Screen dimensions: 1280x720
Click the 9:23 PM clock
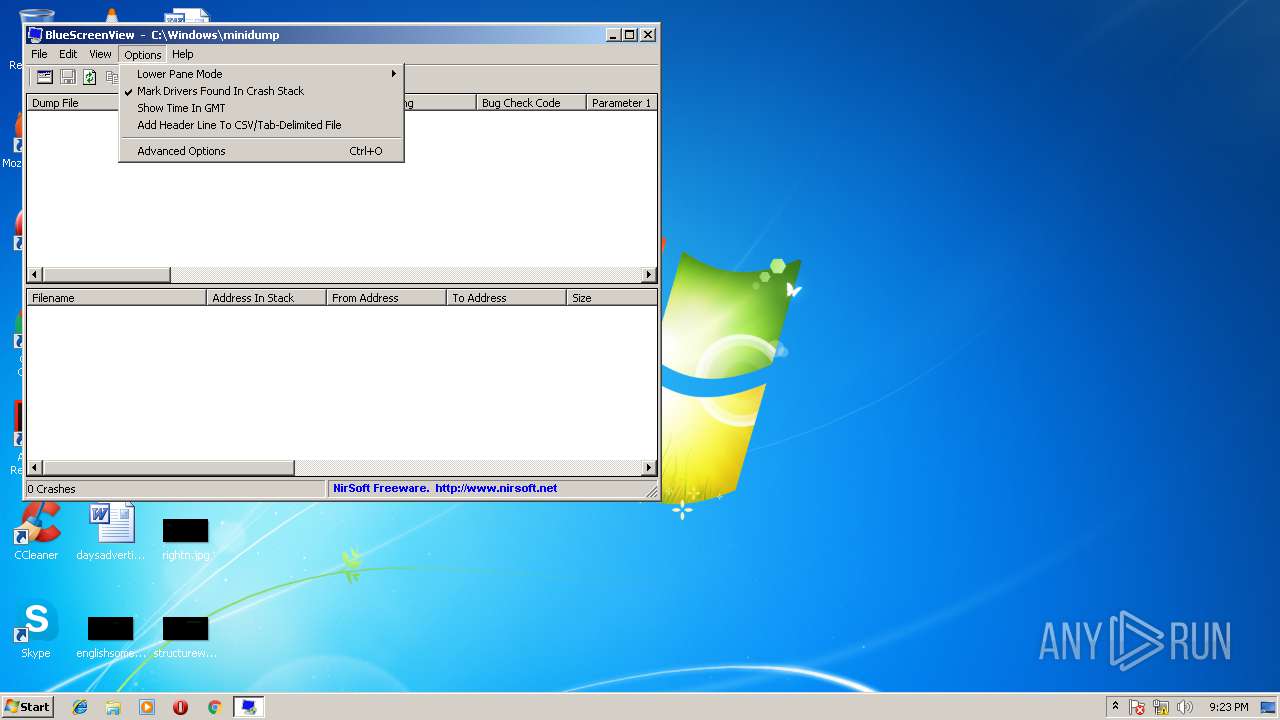[x=1228, y=707]
